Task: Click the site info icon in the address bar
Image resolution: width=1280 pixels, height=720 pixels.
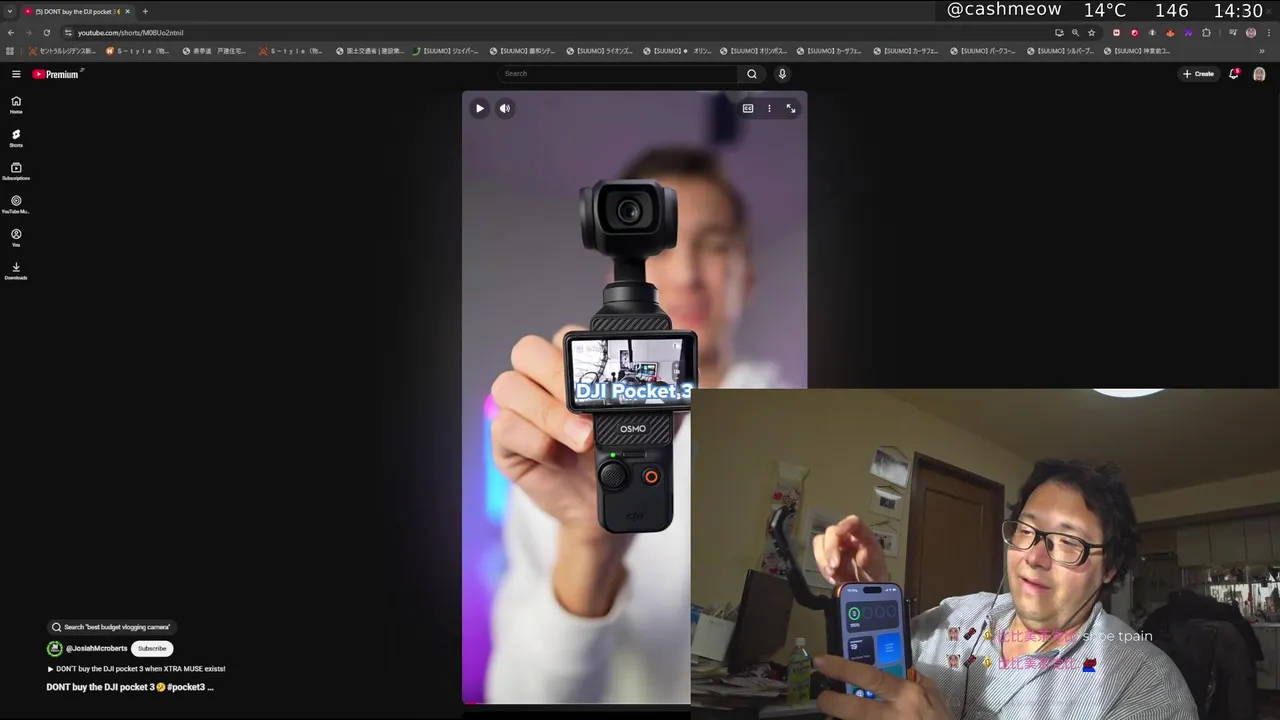Action: [68, 32]
